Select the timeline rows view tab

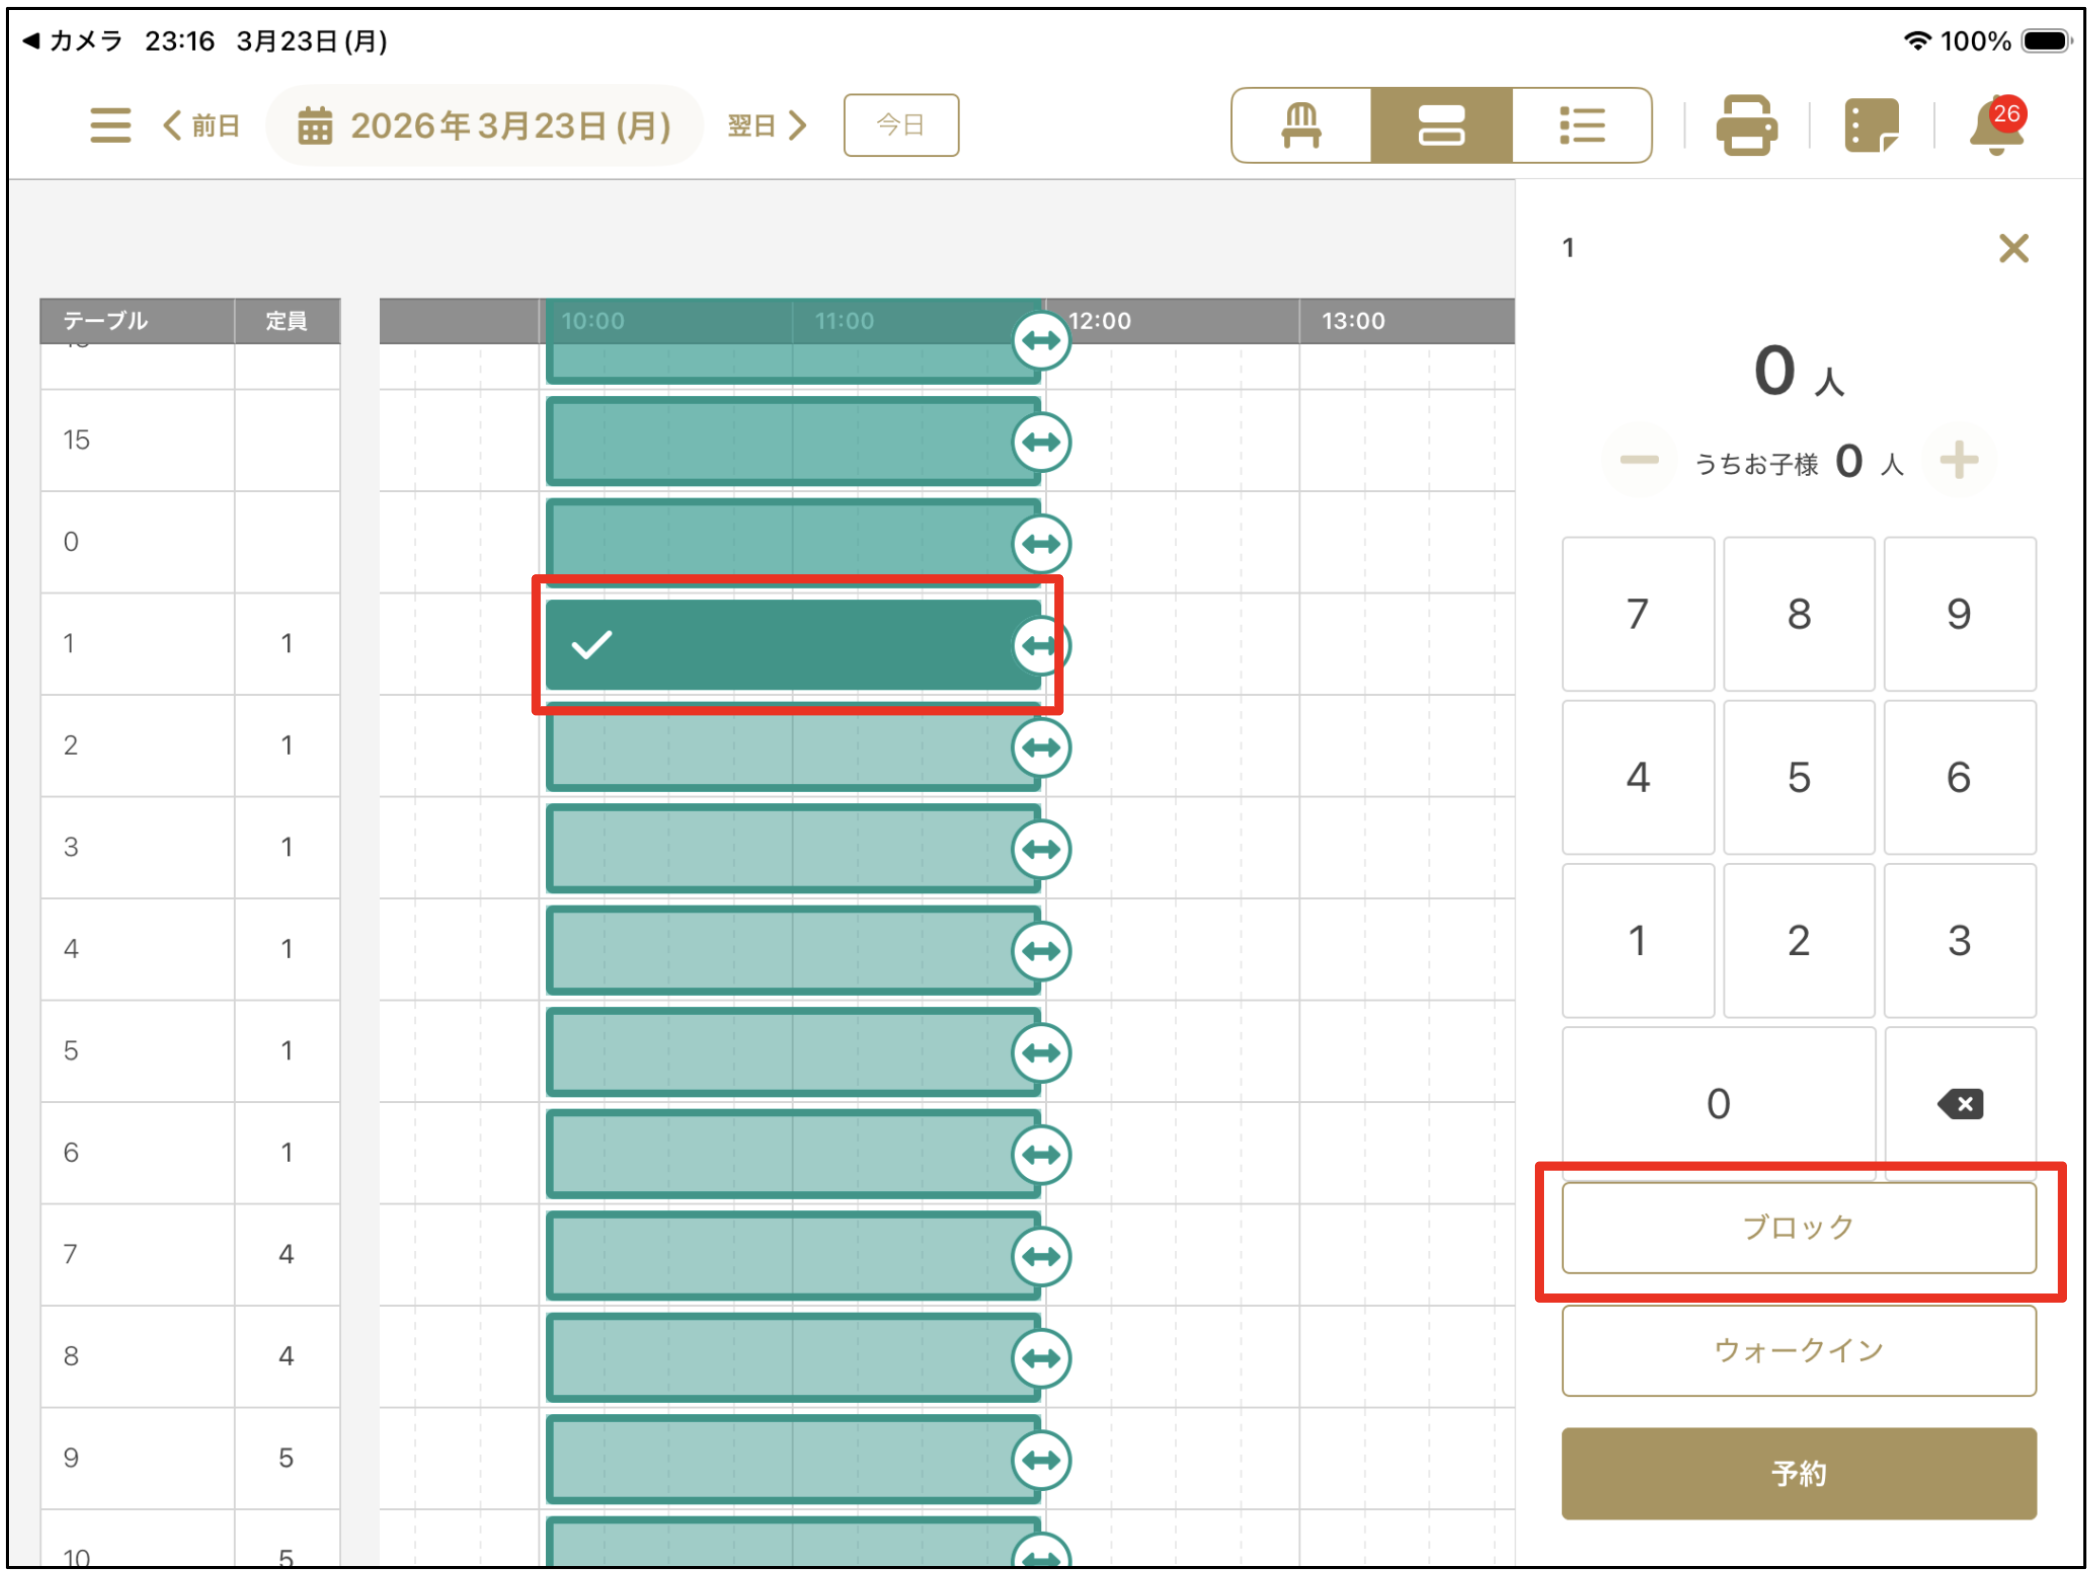pyautogui.click(x=1440, y=125)
